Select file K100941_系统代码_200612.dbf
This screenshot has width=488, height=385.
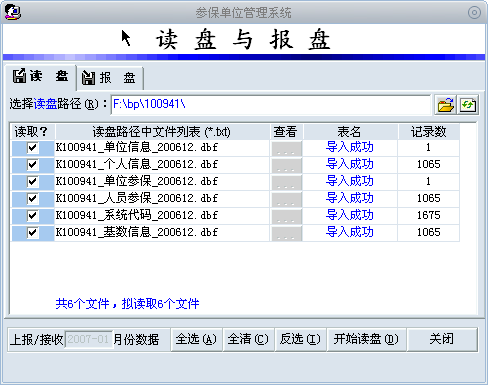click(137, 215)
